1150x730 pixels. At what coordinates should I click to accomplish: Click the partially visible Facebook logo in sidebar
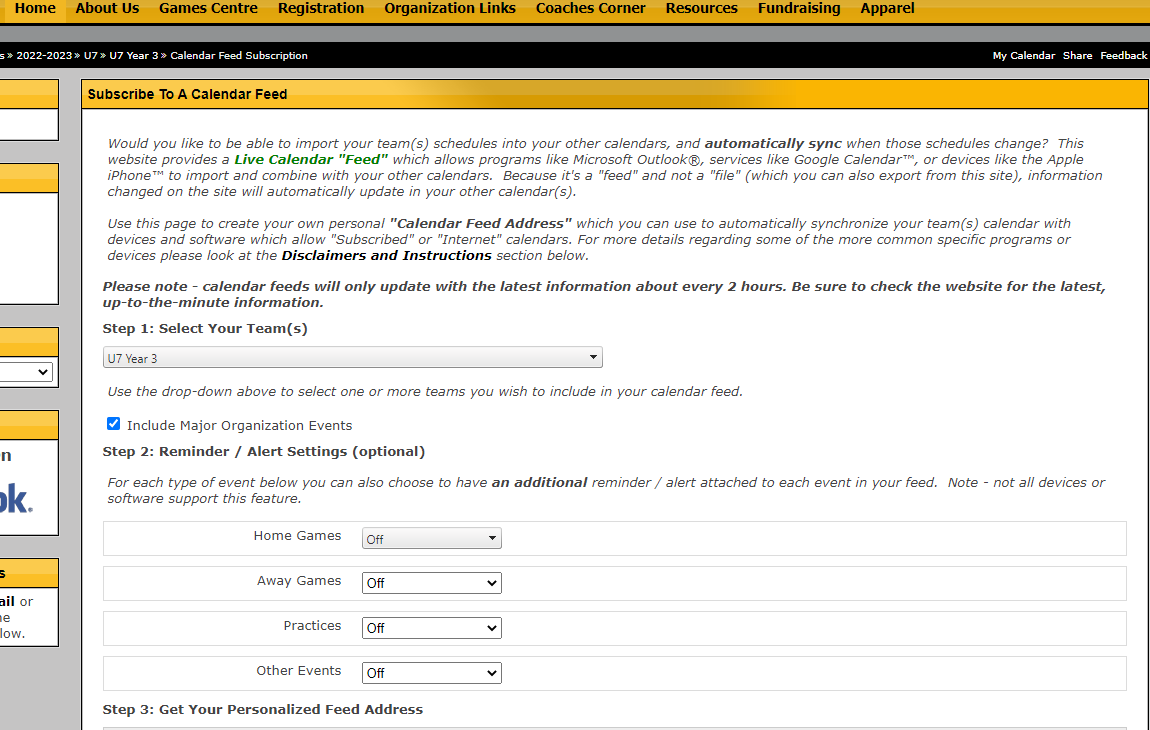point(15,498)
